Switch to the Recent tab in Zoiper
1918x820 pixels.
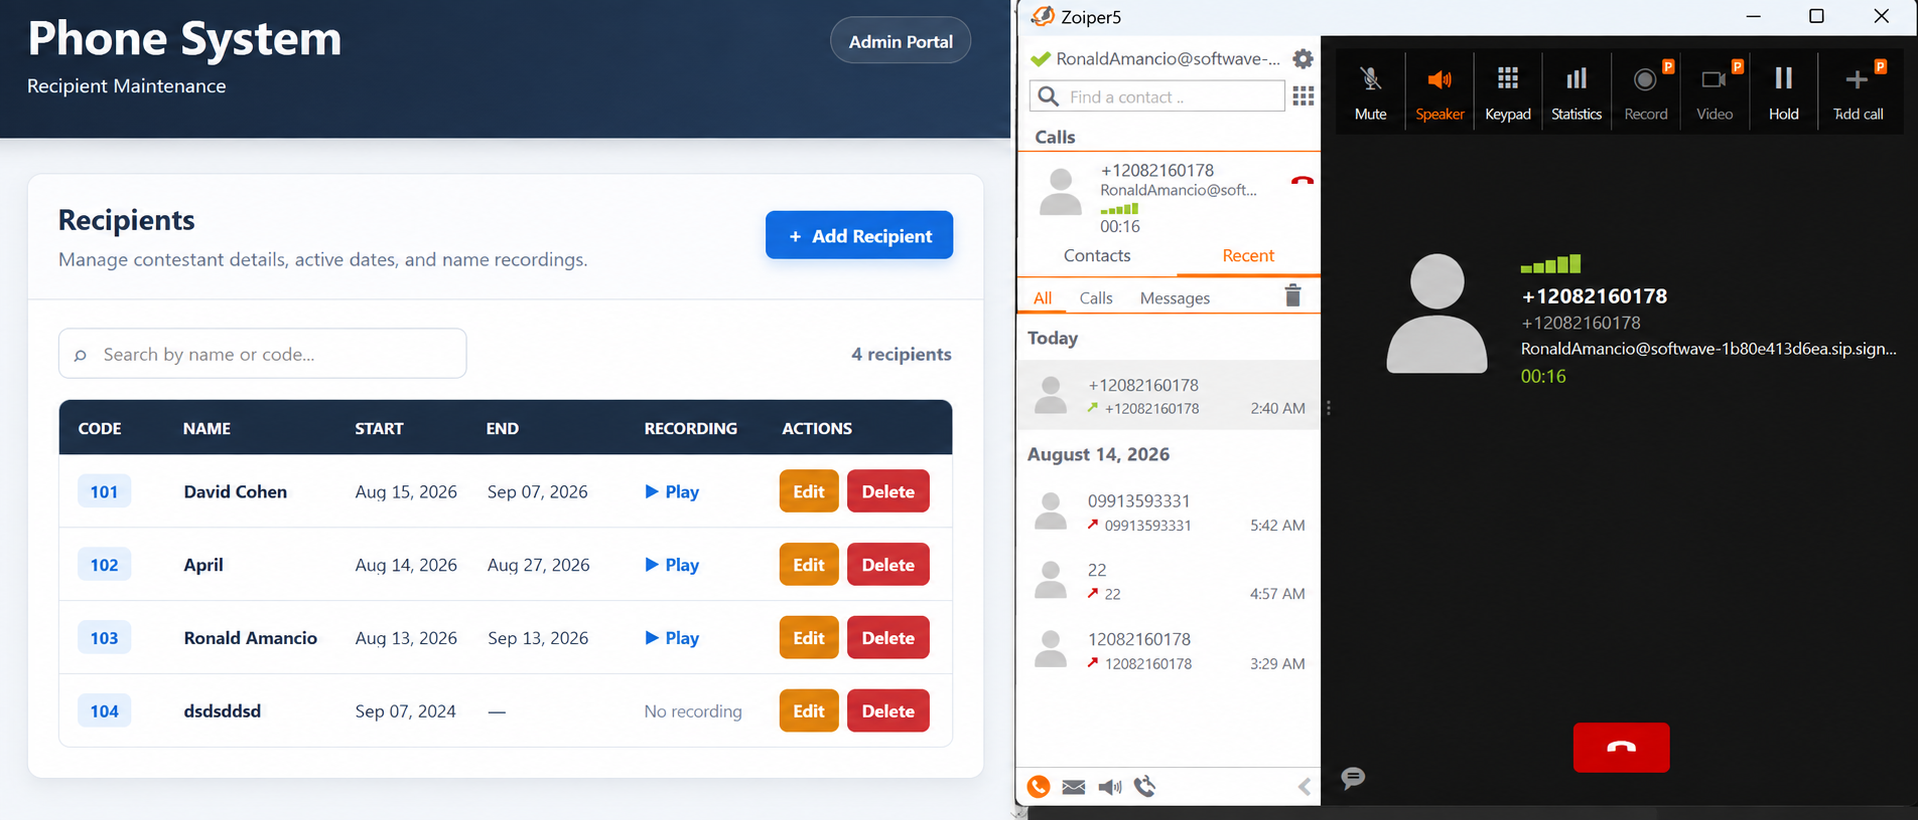coord(1248,256)
